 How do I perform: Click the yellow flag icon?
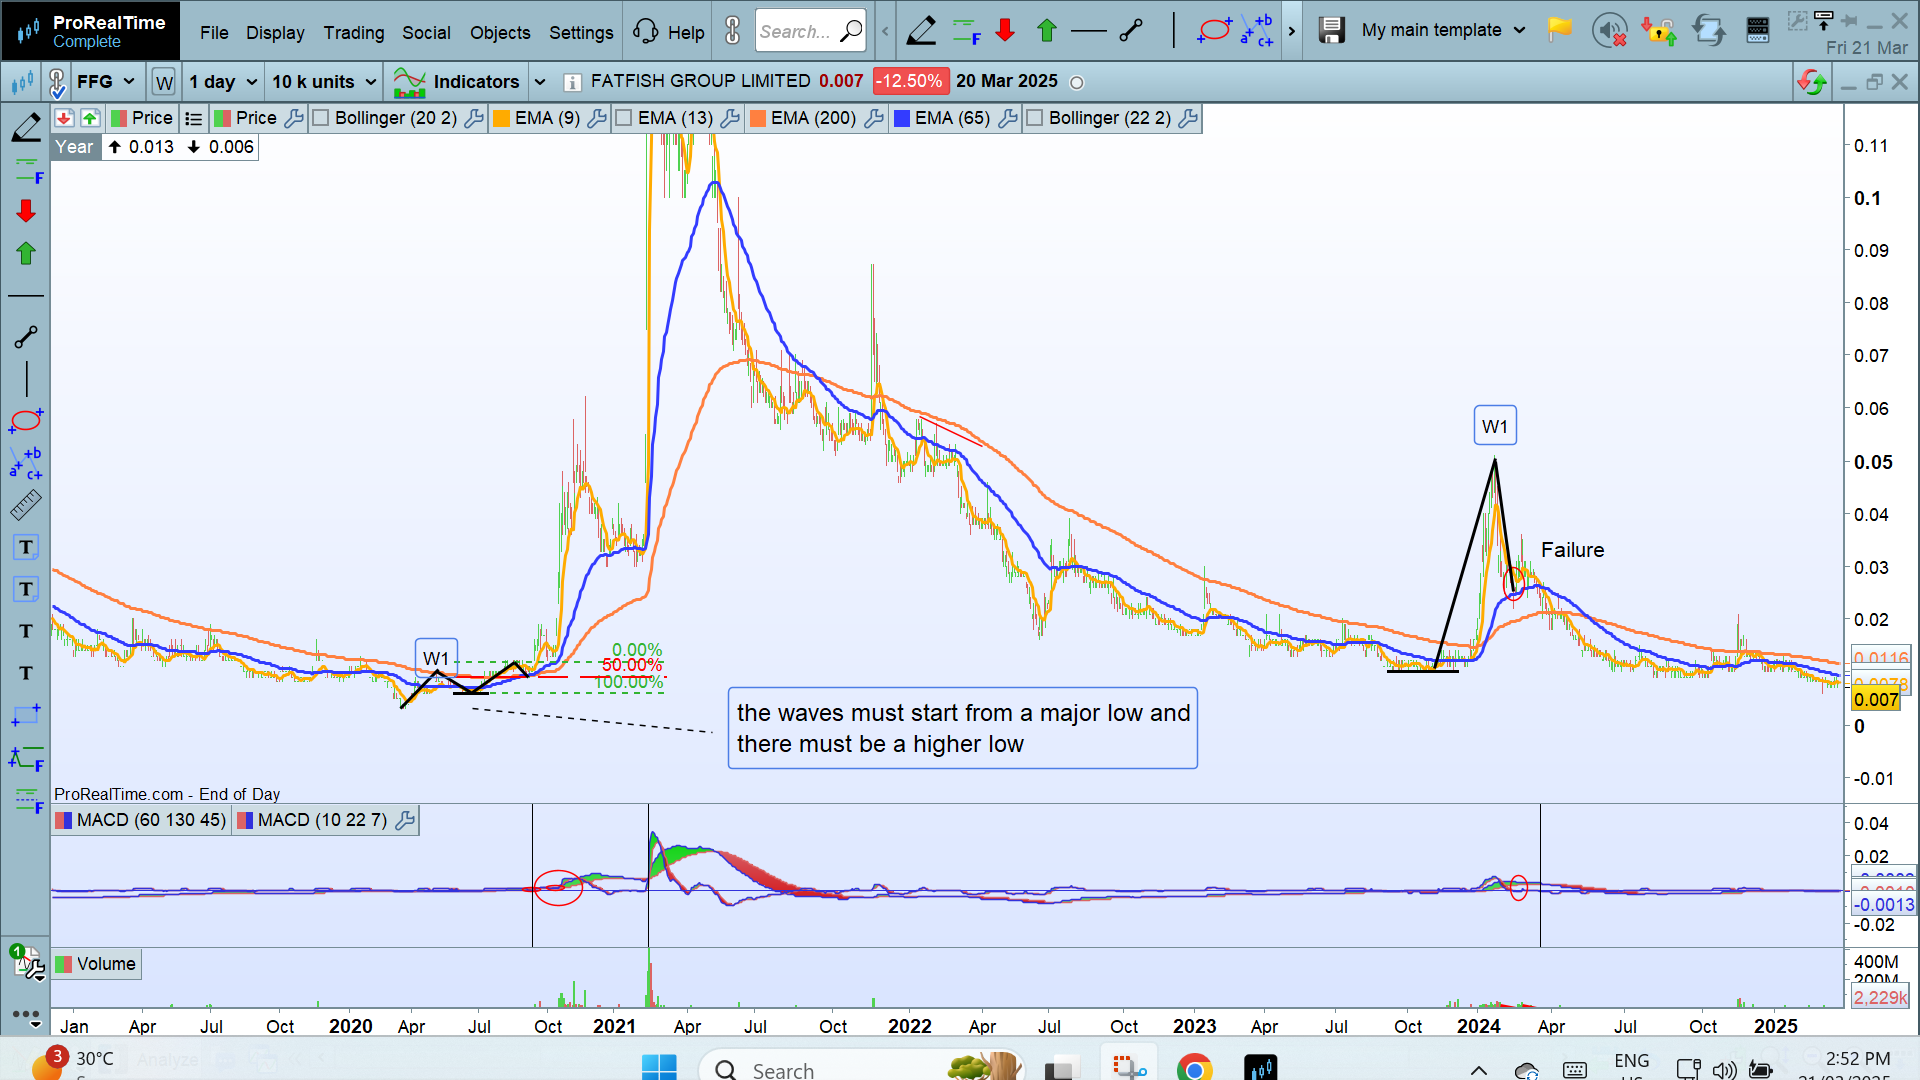pyautogui.click(x=1559, y=30)
